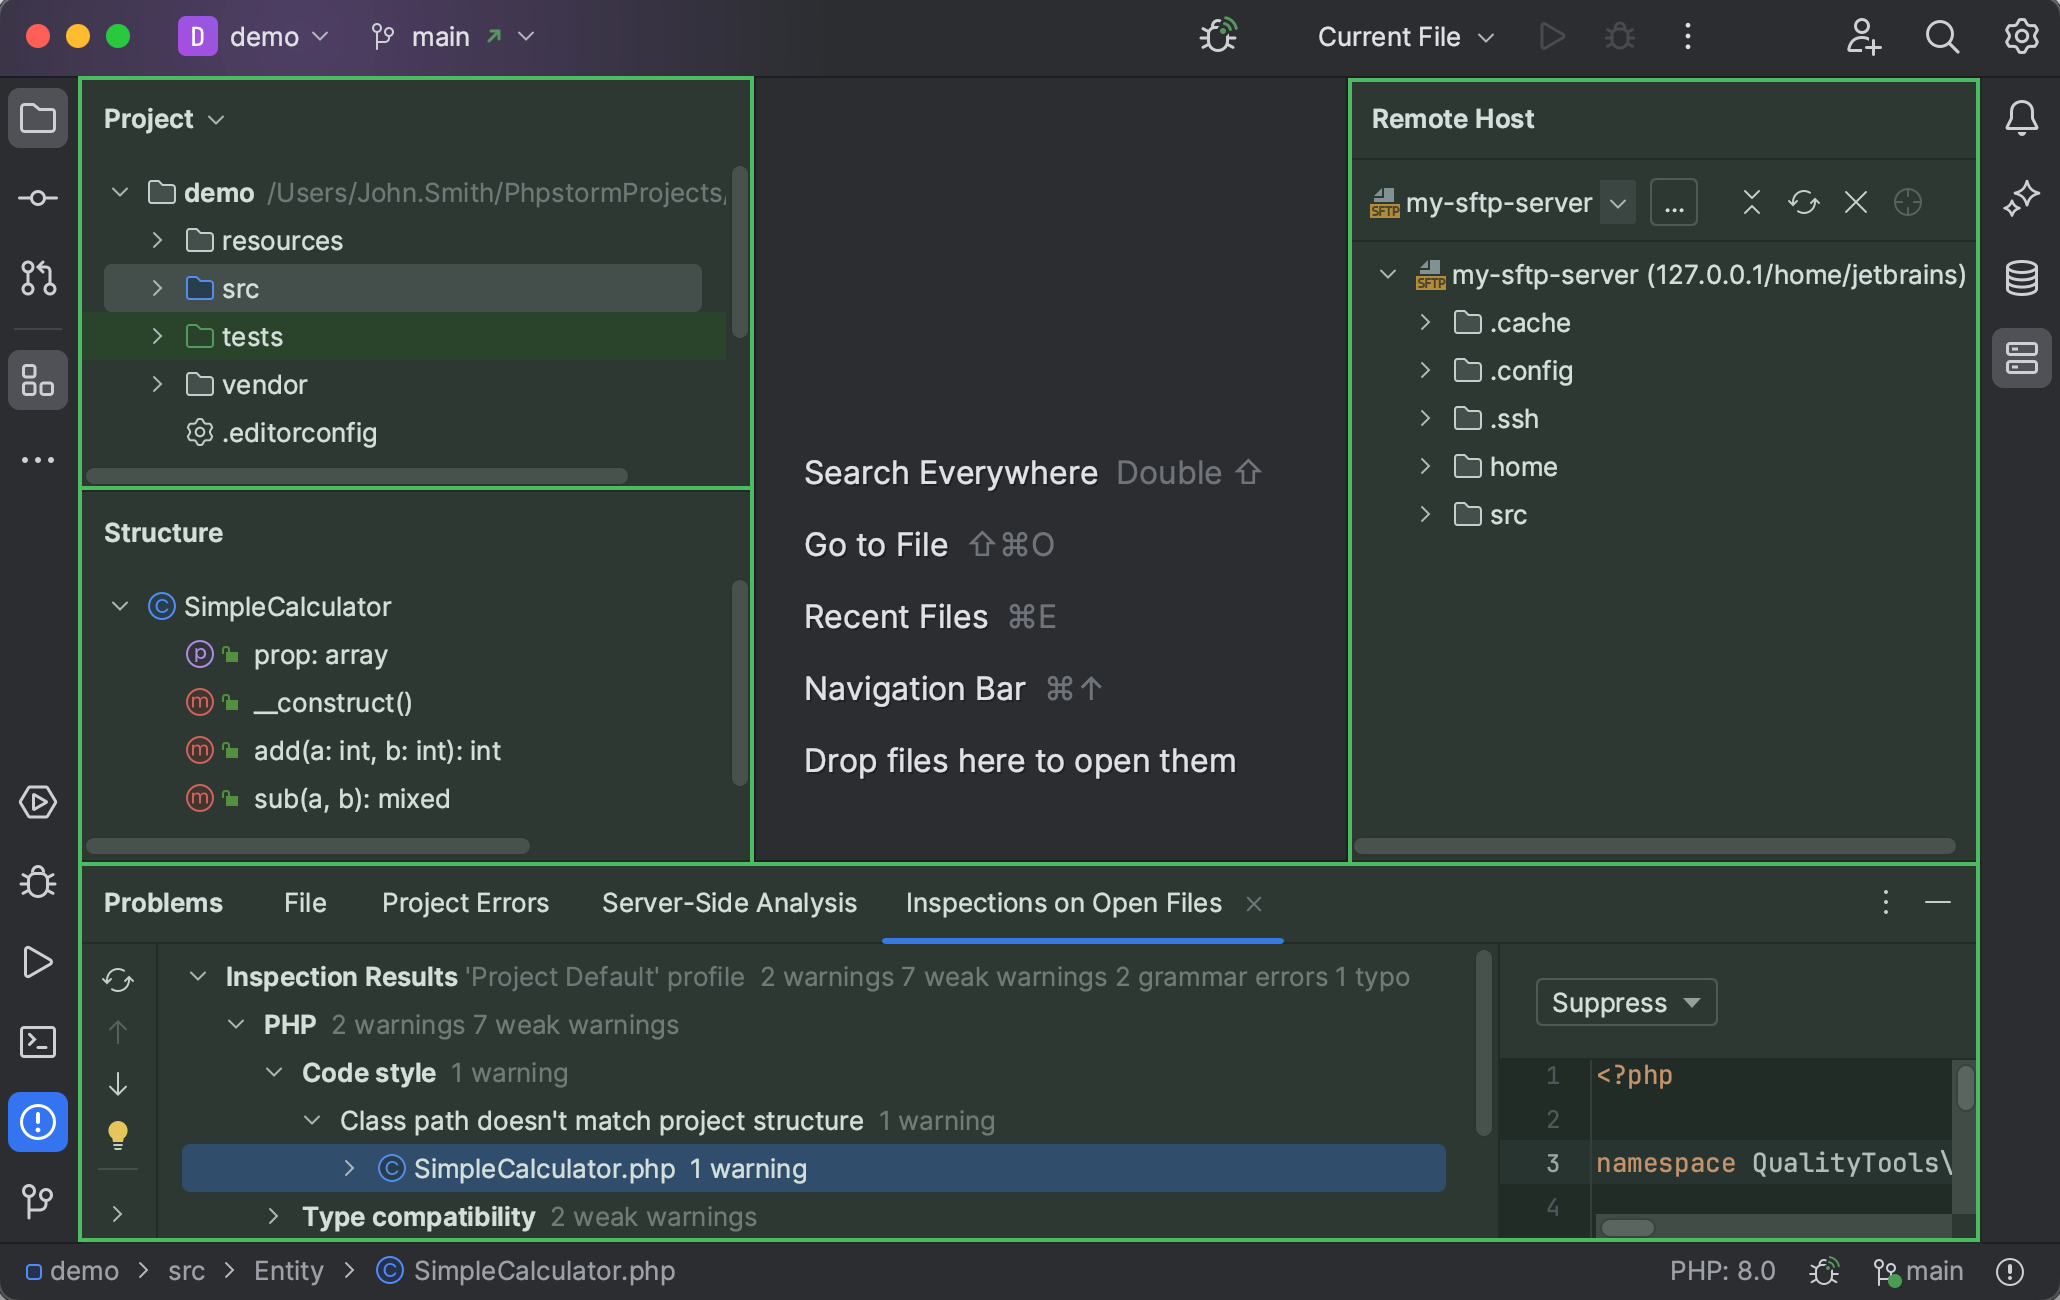Image resolution: width=2060 pixels, height=1300 pixels.
Task: Switch to the Project Errors tab
Action: coord(465,903)
